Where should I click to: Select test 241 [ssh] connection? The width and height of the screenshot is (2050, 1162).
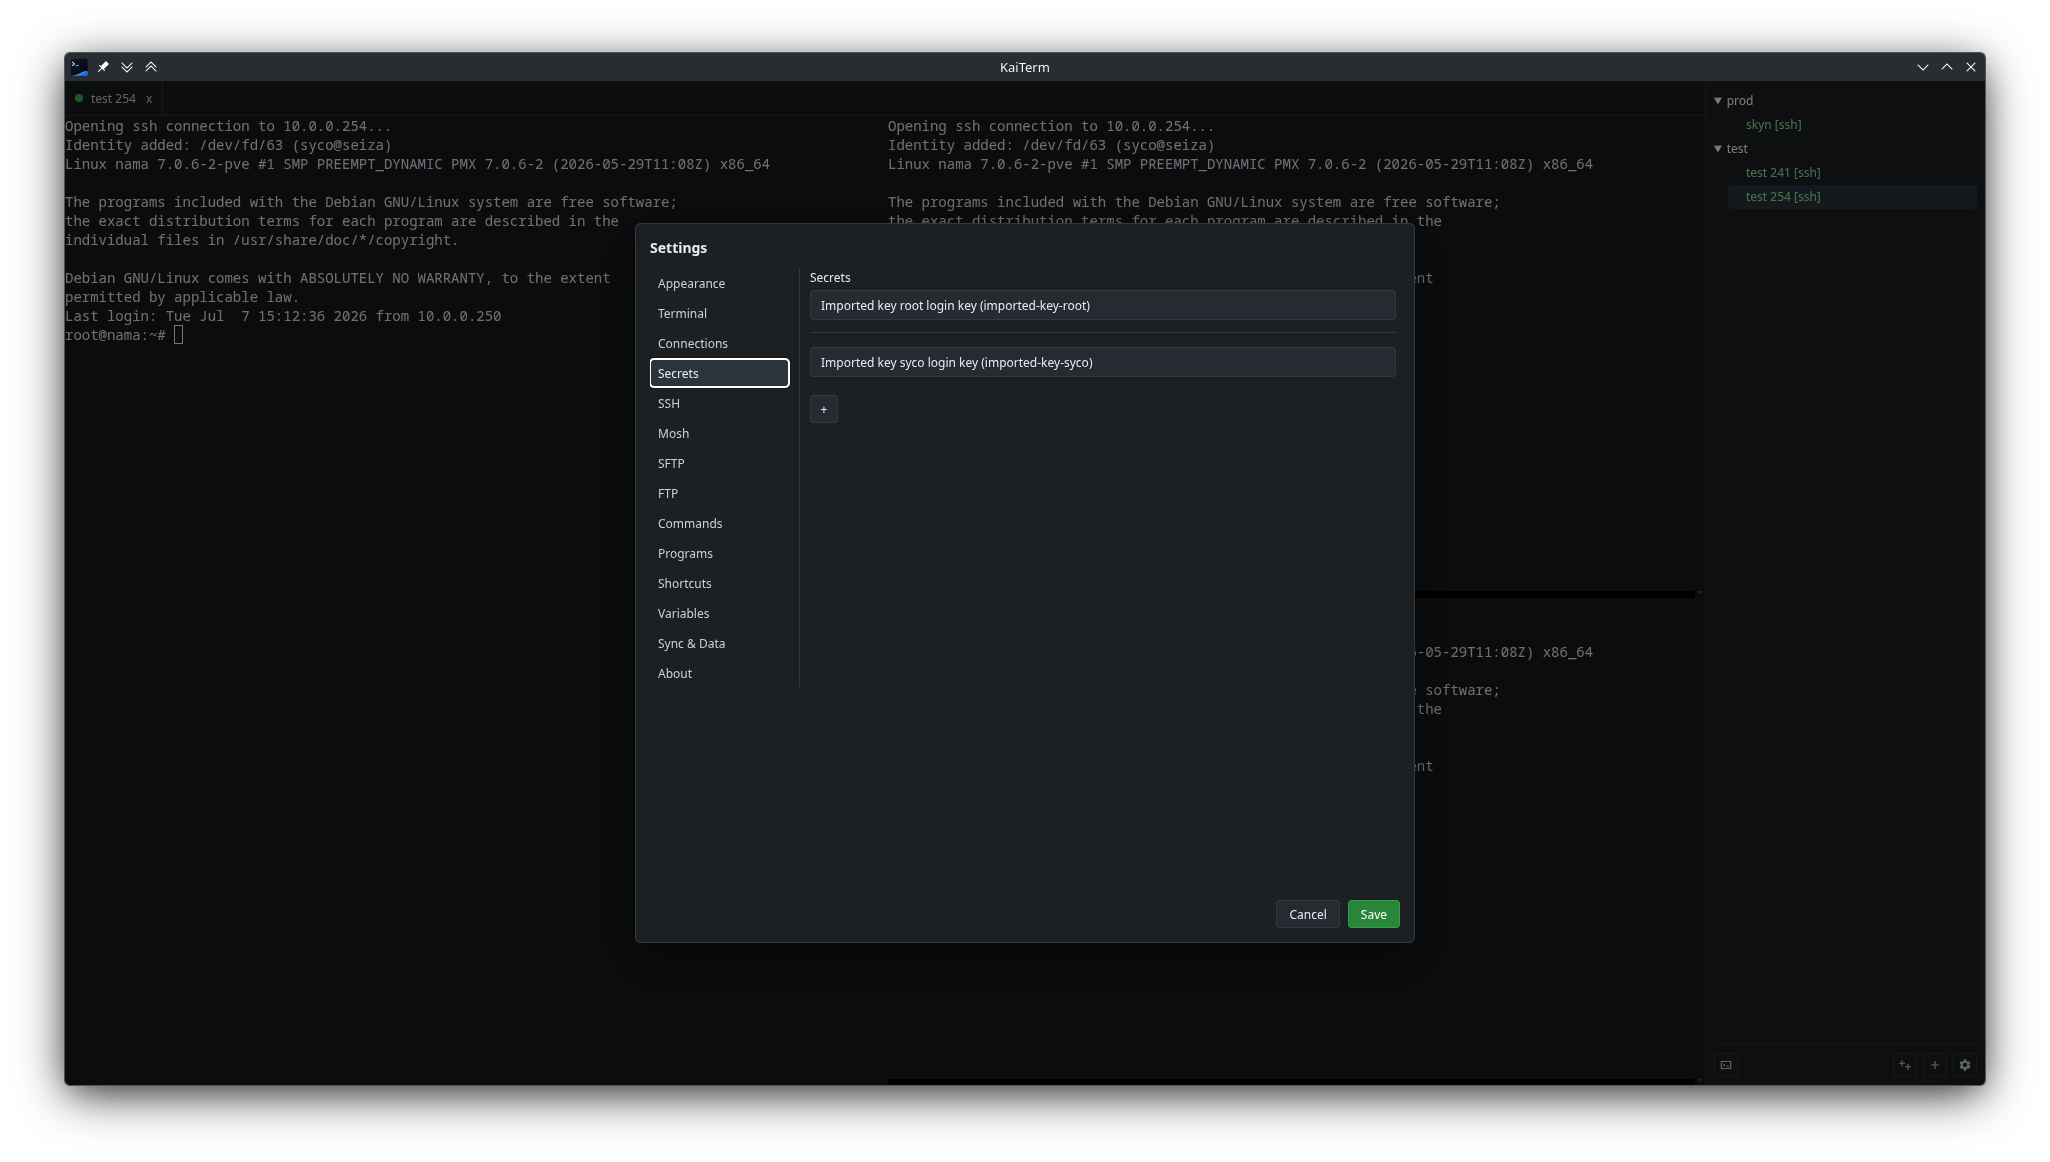click(x=1782, y=173)
